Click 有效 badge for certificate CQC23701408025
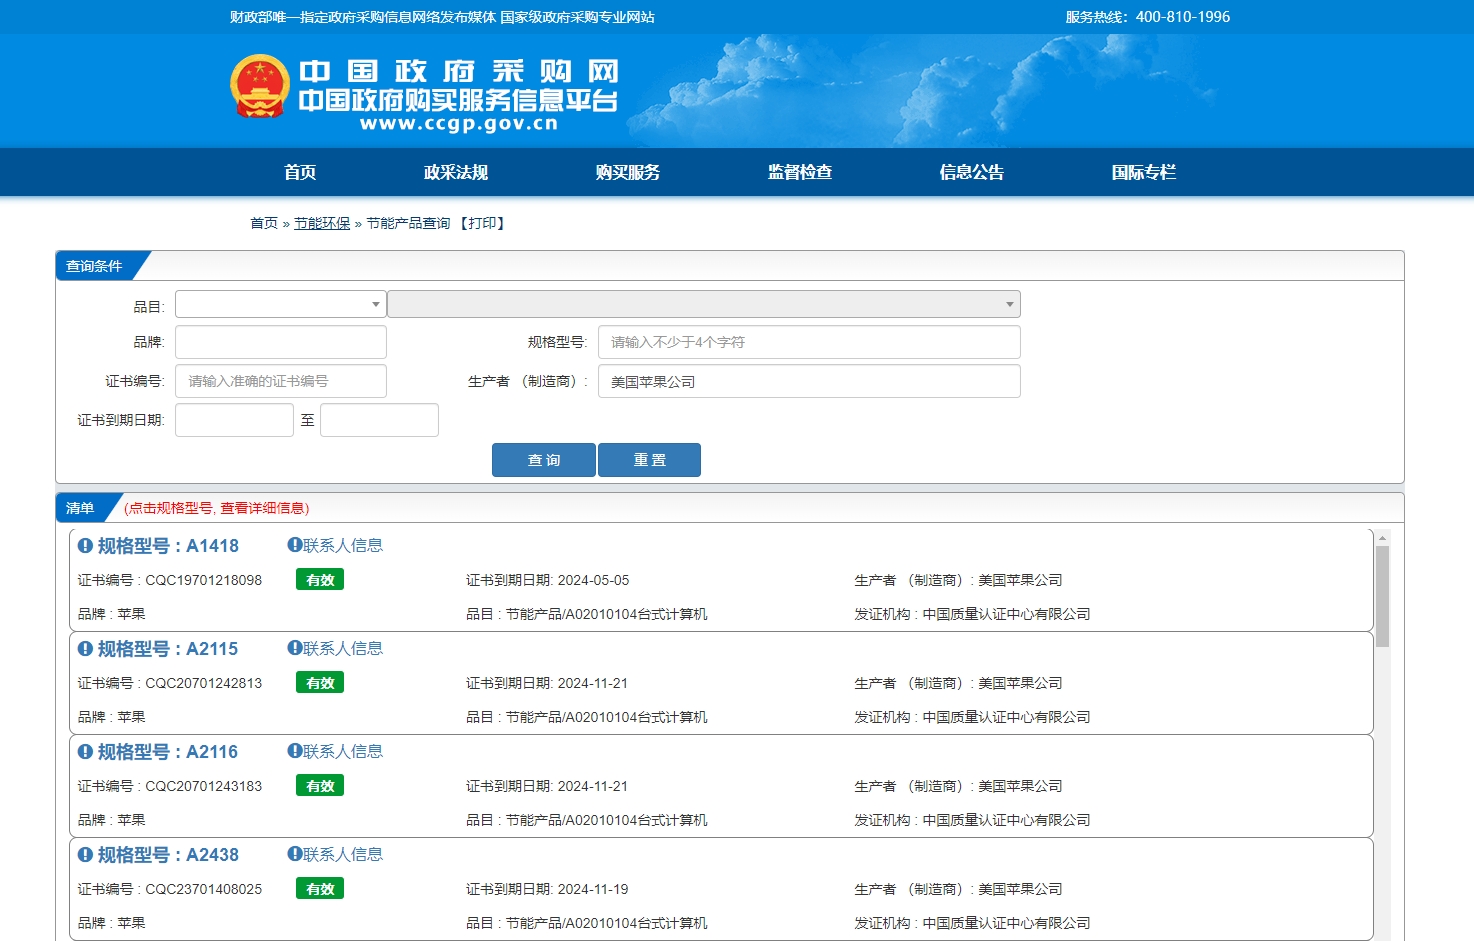This screenshot has width=1474, height=941. [320, 889]
